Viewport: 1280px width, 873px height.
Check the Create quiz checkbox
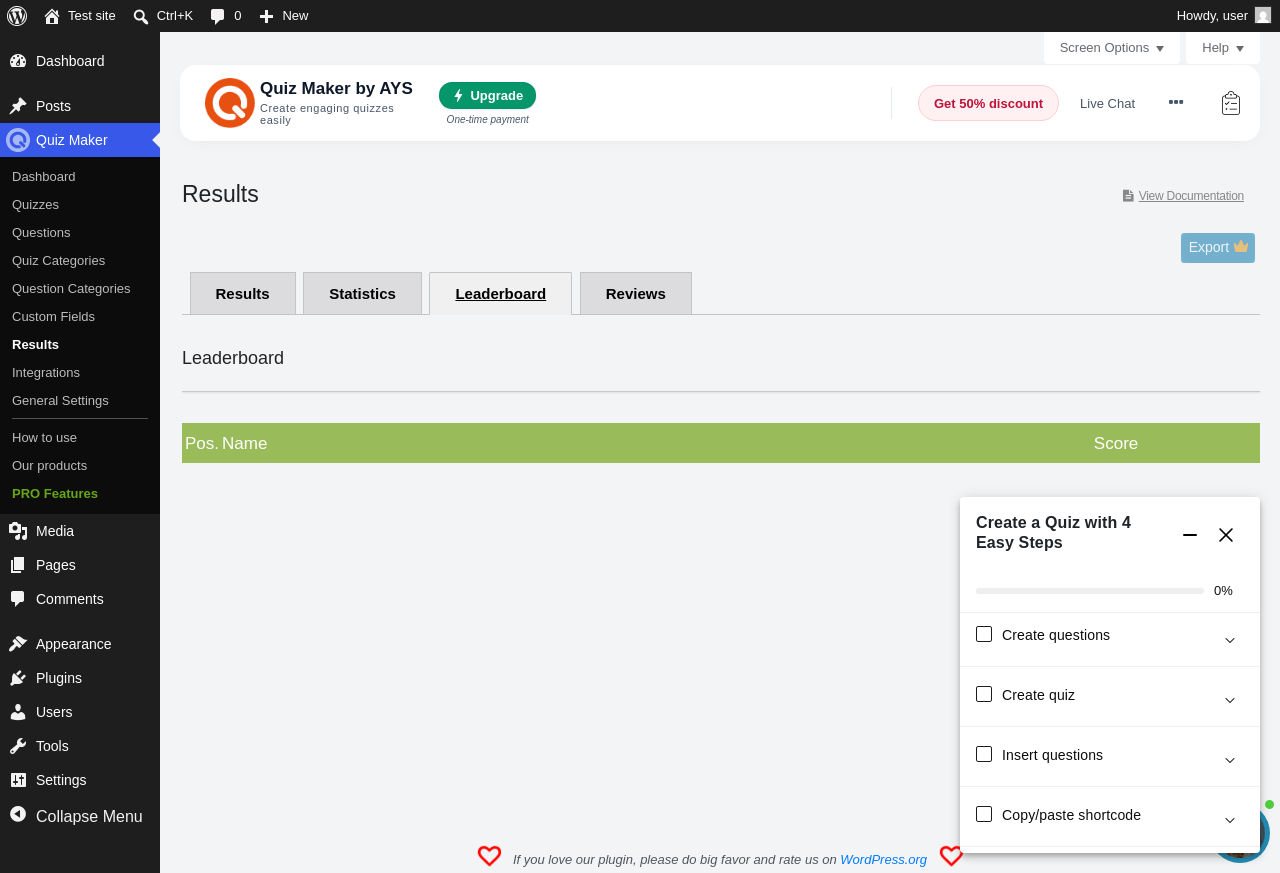pos(984,694)
